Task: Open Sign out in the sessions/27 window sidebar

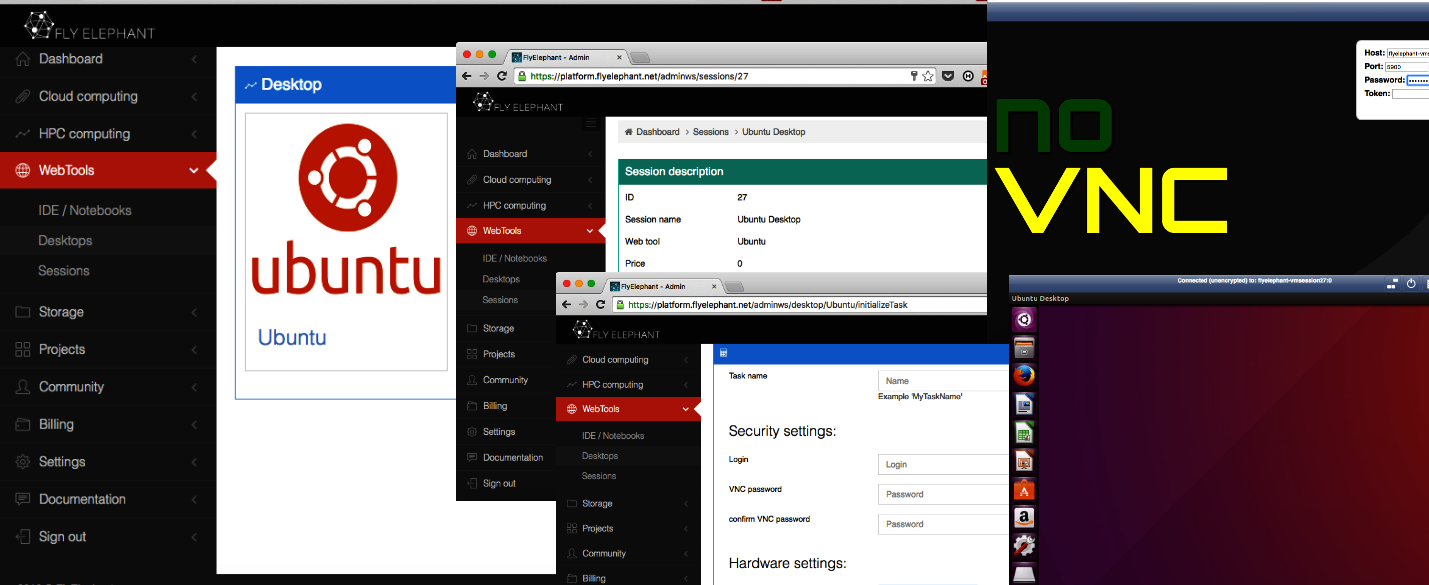Action: click(499, 483)
